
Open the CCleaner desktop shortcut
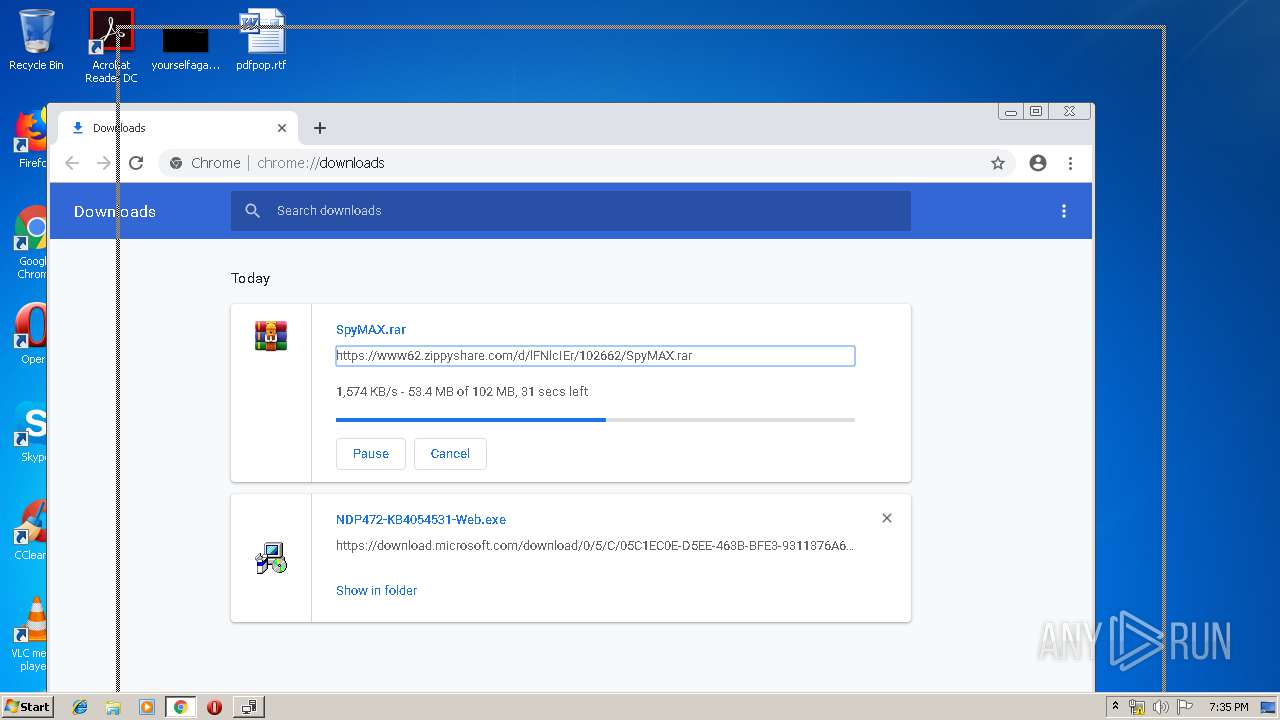coord(33,531)
